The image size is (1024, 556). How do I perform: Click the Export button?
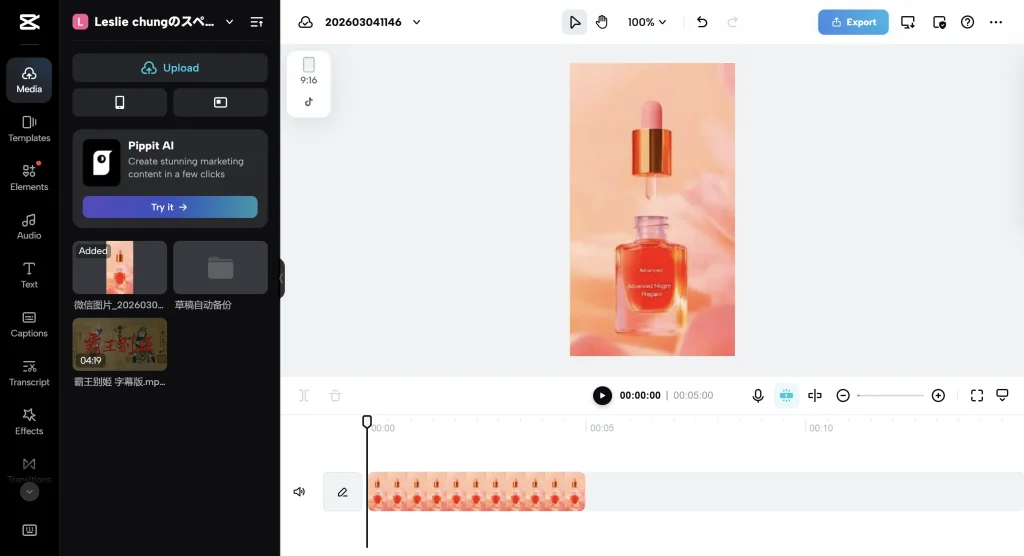[x=852, y=22]
